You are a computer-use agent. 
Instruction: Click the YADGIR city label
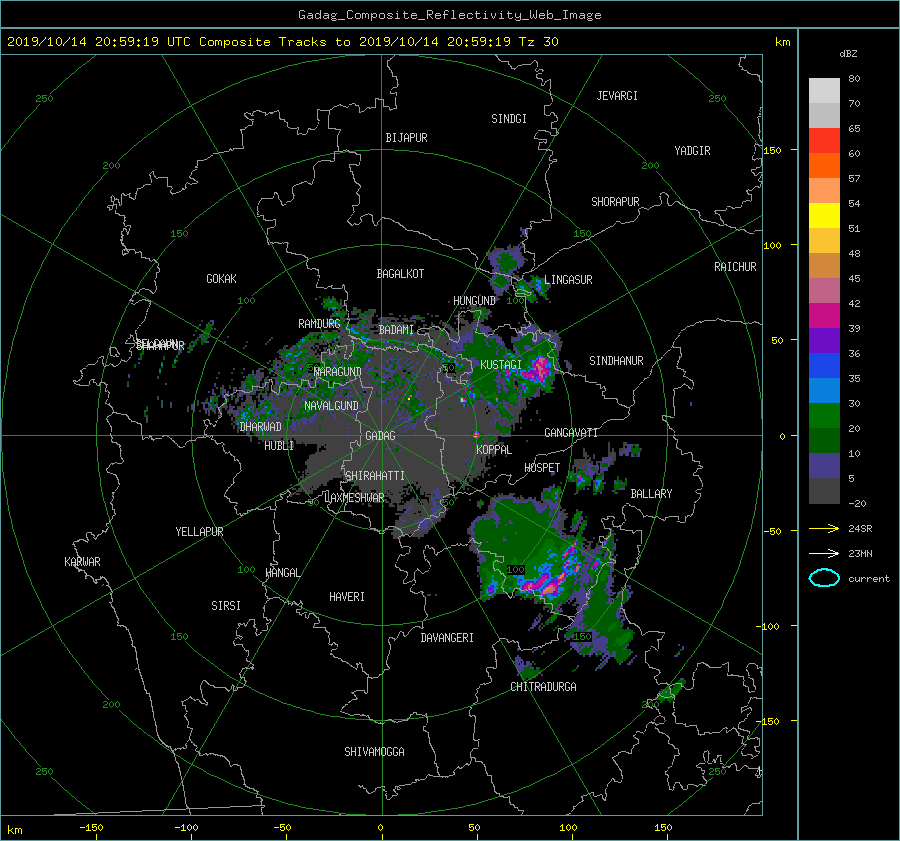692,151
